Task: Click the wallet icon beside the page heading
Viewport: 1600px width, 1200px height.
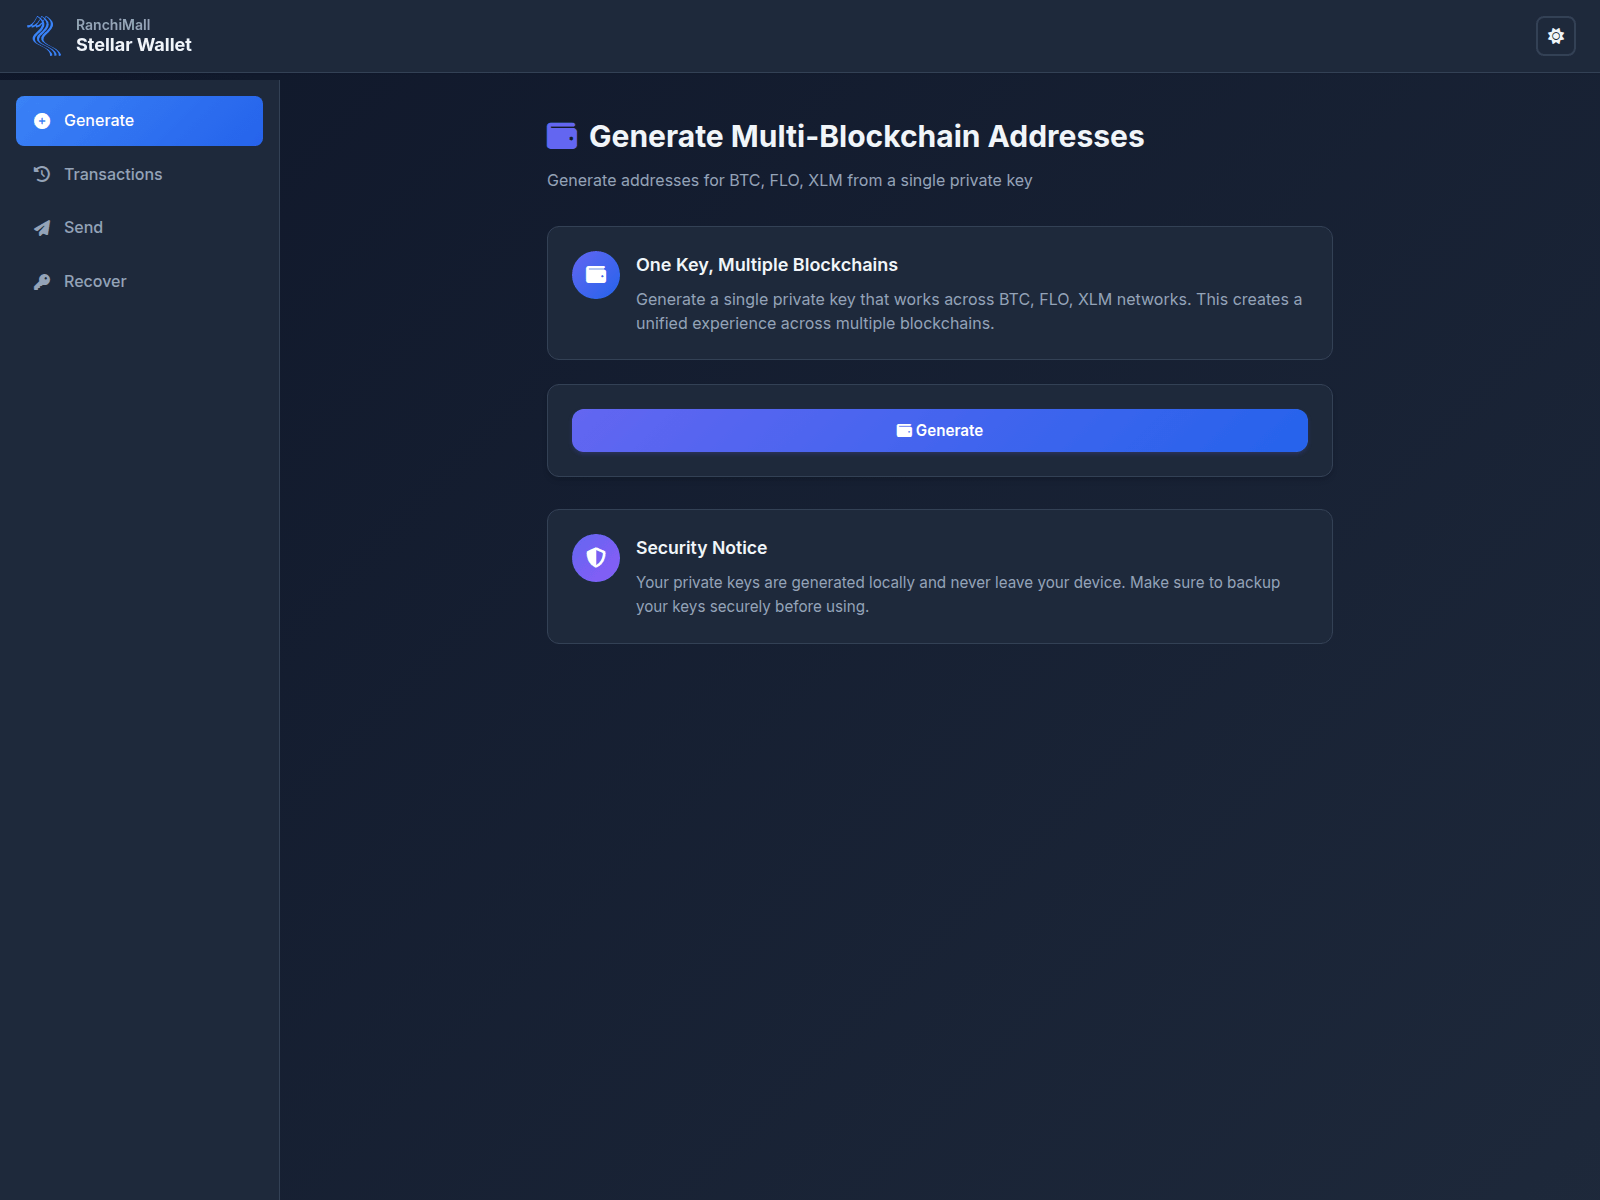Action: (x=563, y=135)
